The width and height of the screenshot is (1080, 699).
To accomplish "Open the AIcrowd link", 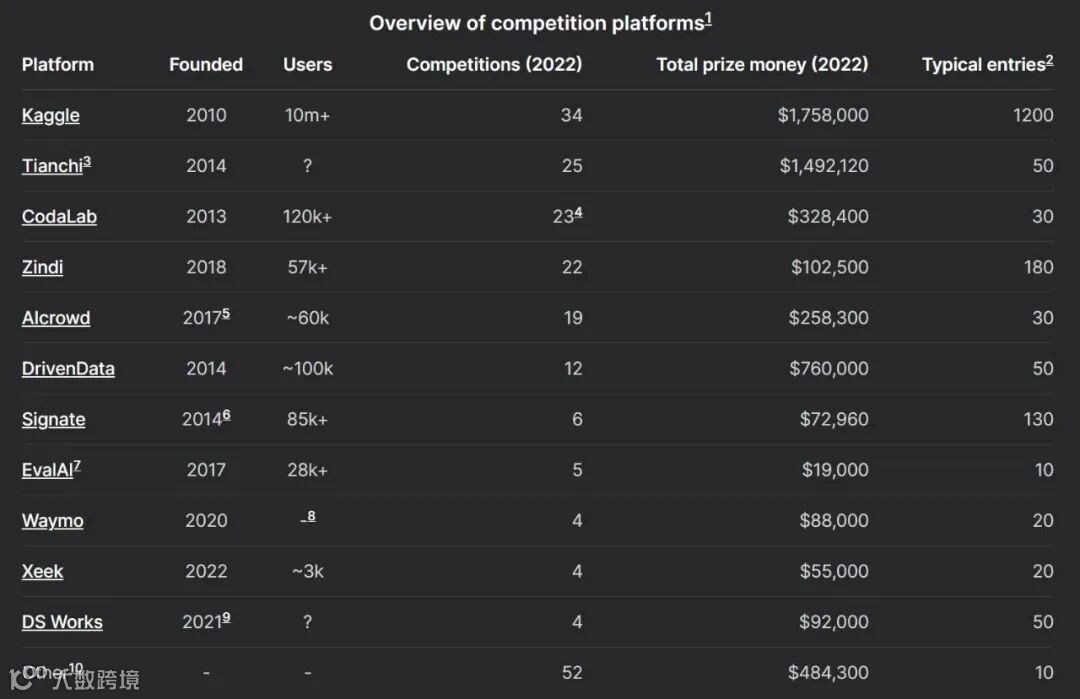I will click(x=56, y=318).
